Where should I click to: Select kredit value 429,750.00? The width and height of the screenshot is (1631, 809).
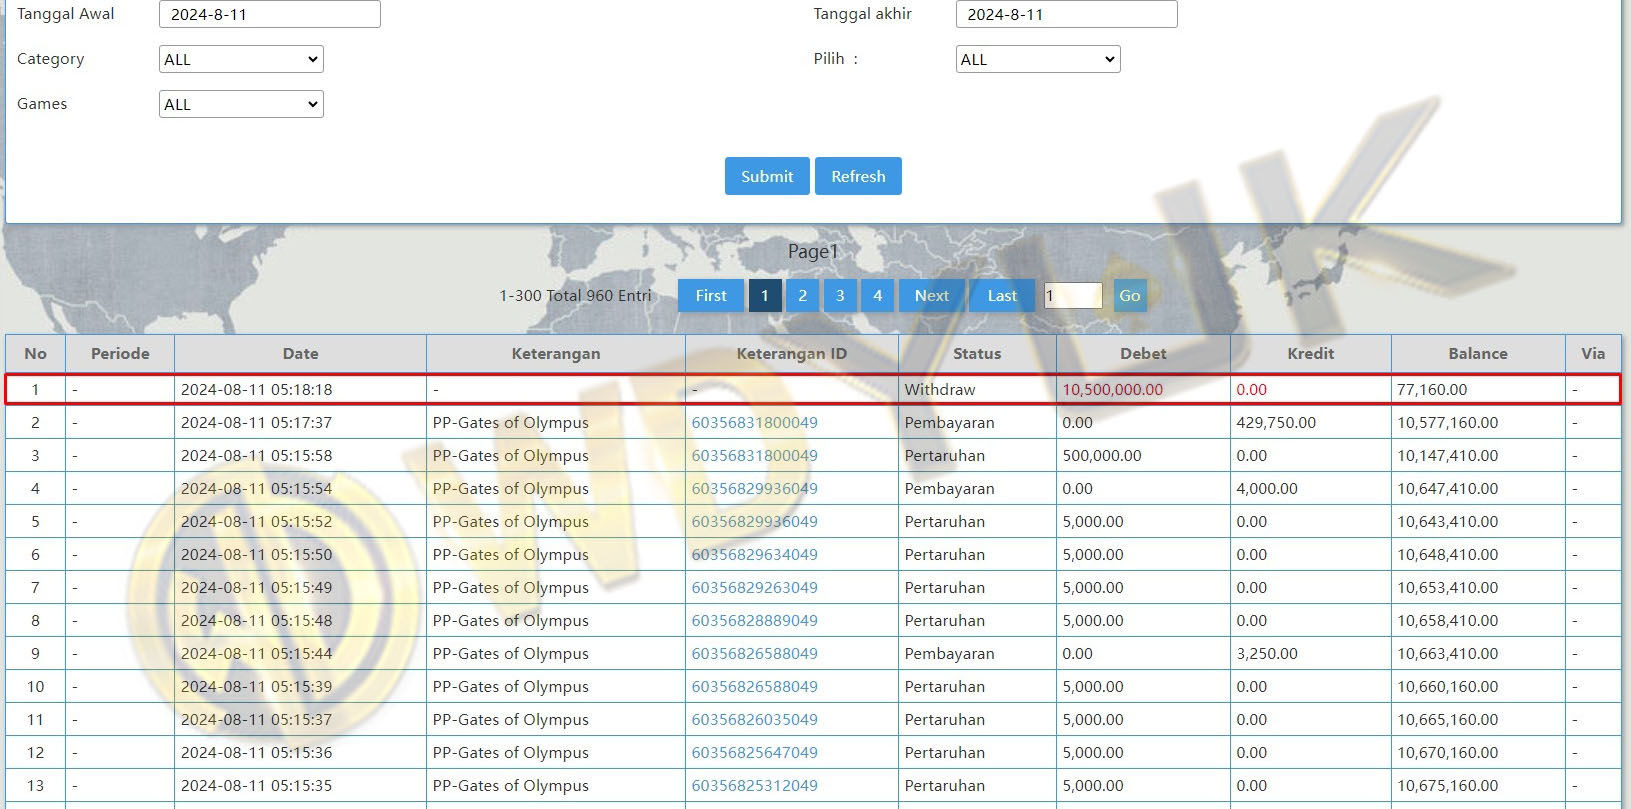coord(1276,422)
